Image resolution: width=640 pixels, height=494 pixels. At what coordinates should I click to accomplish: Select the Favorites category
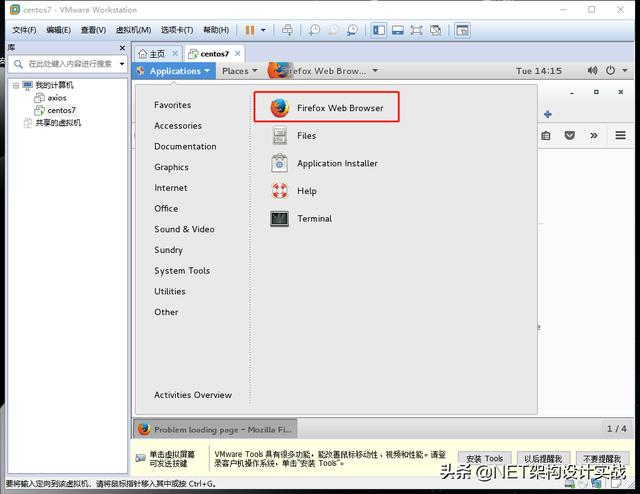[x=173, y=105]
